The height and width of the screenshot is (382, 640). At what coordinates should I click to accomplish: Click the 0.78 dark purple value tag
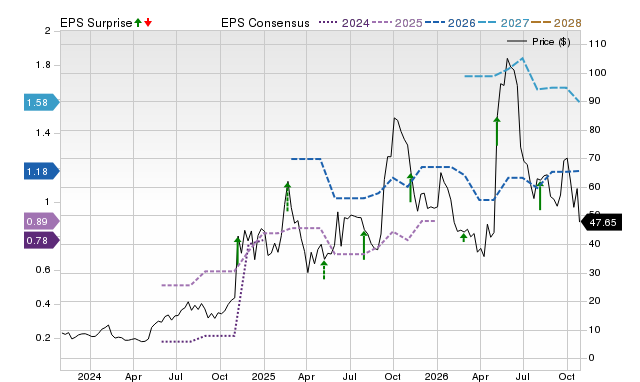tap(42, 240)
